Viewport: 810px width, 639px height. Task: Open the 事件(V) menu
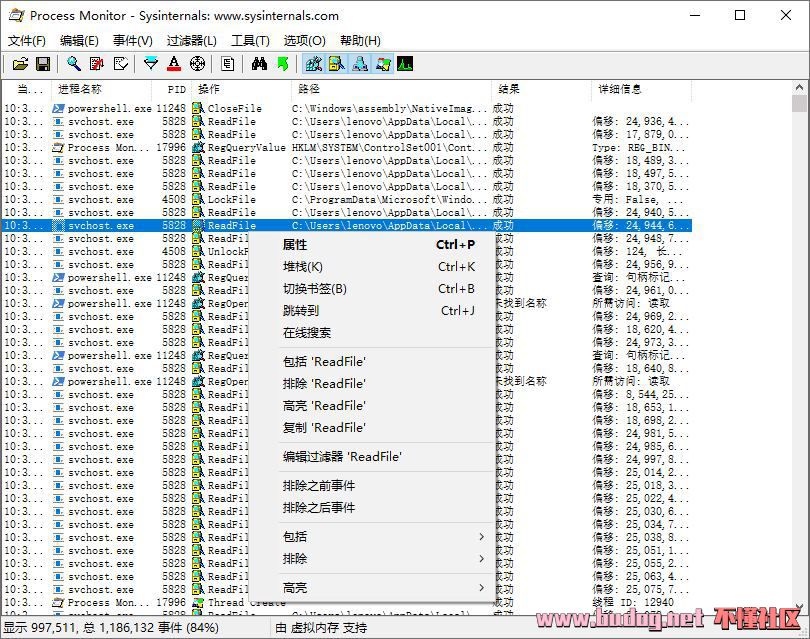coord(133,40)
